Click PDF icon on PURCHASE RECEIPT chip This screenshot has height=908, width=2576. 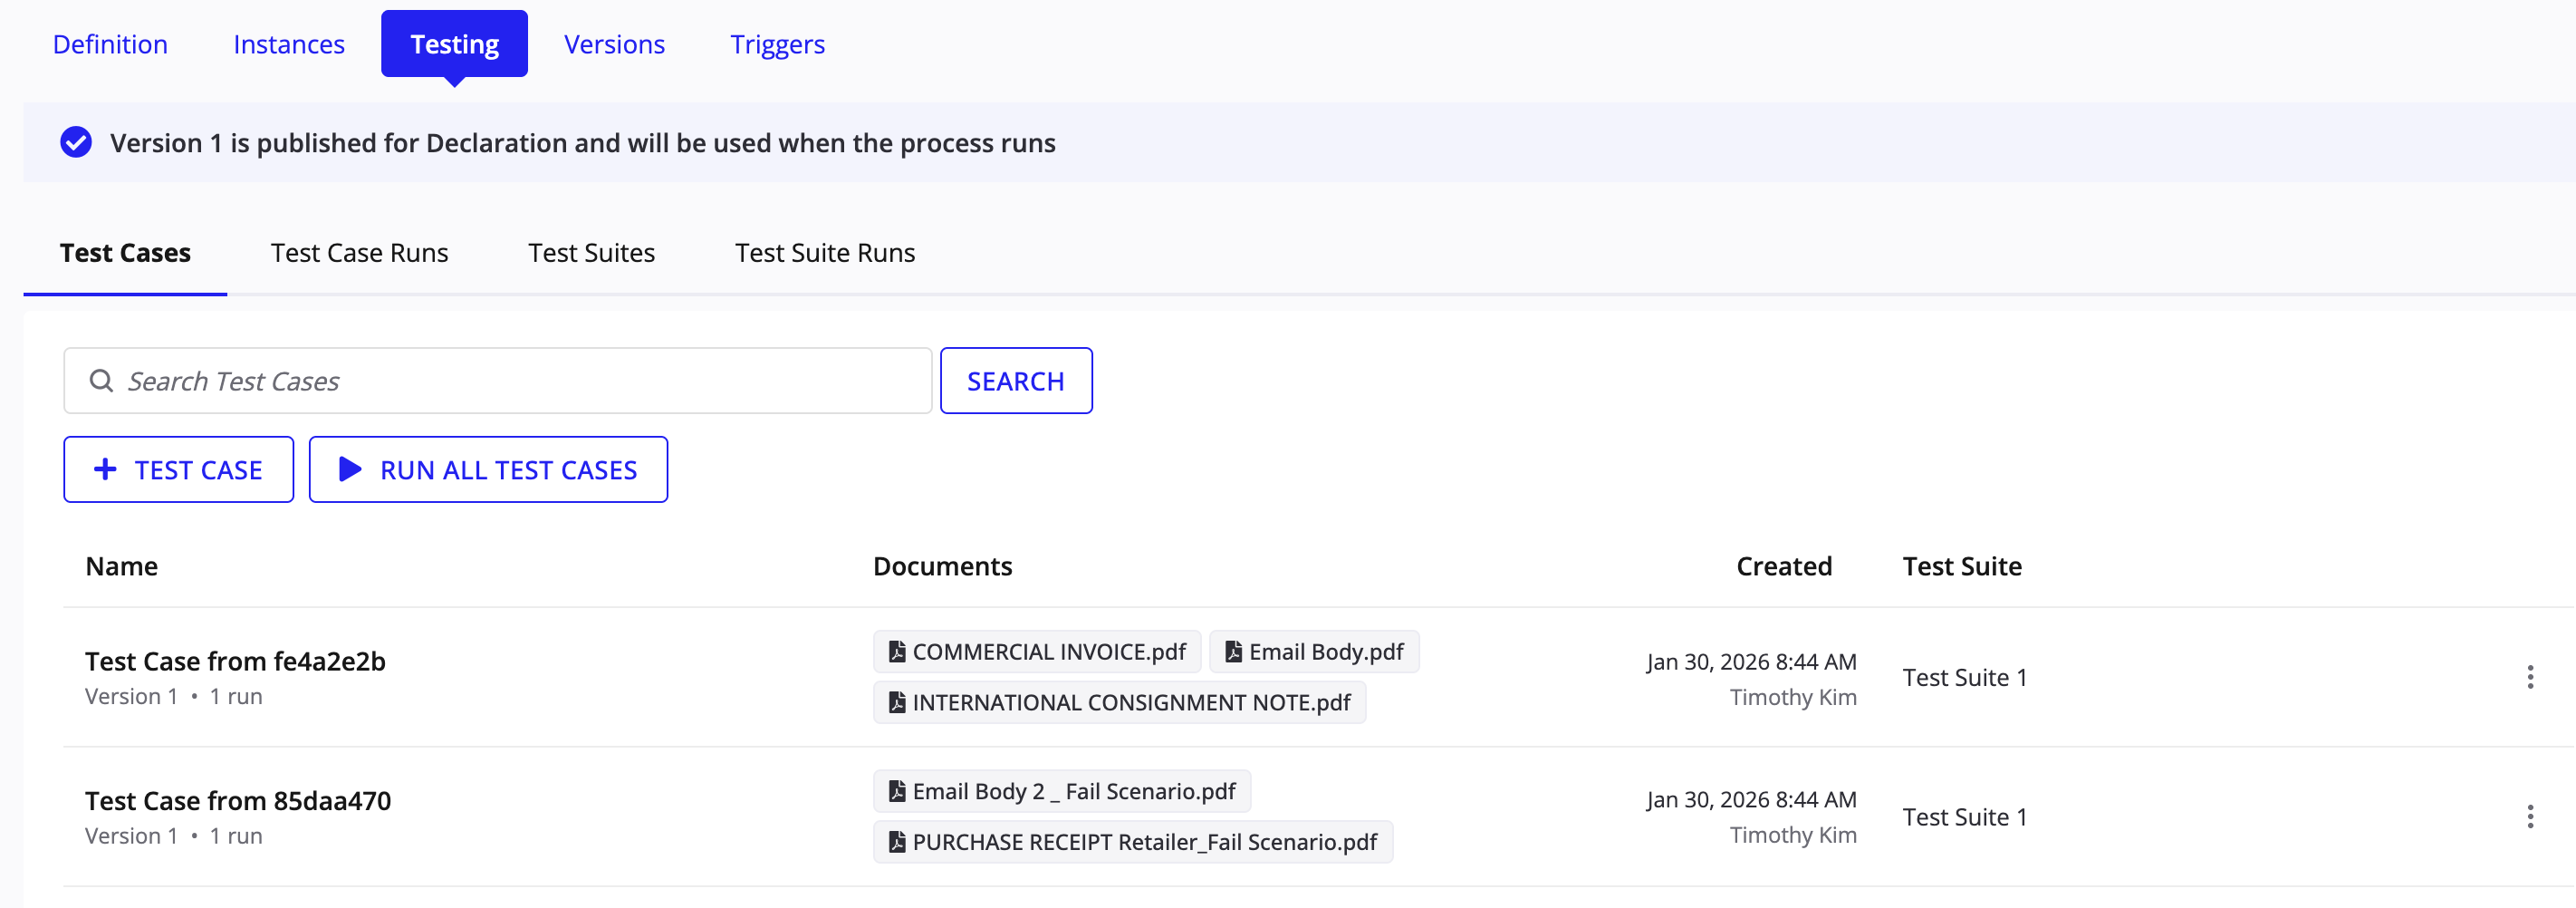coord(897,843)
